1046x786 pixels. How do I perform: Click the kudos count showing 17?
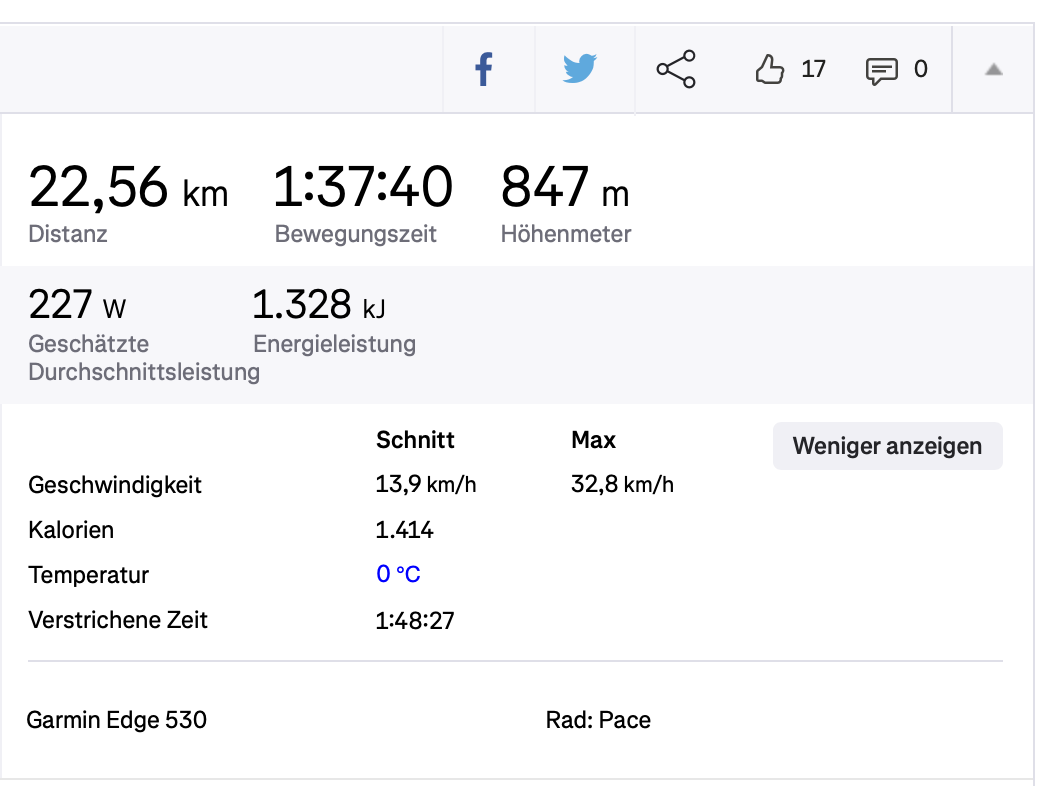(815, 69)
